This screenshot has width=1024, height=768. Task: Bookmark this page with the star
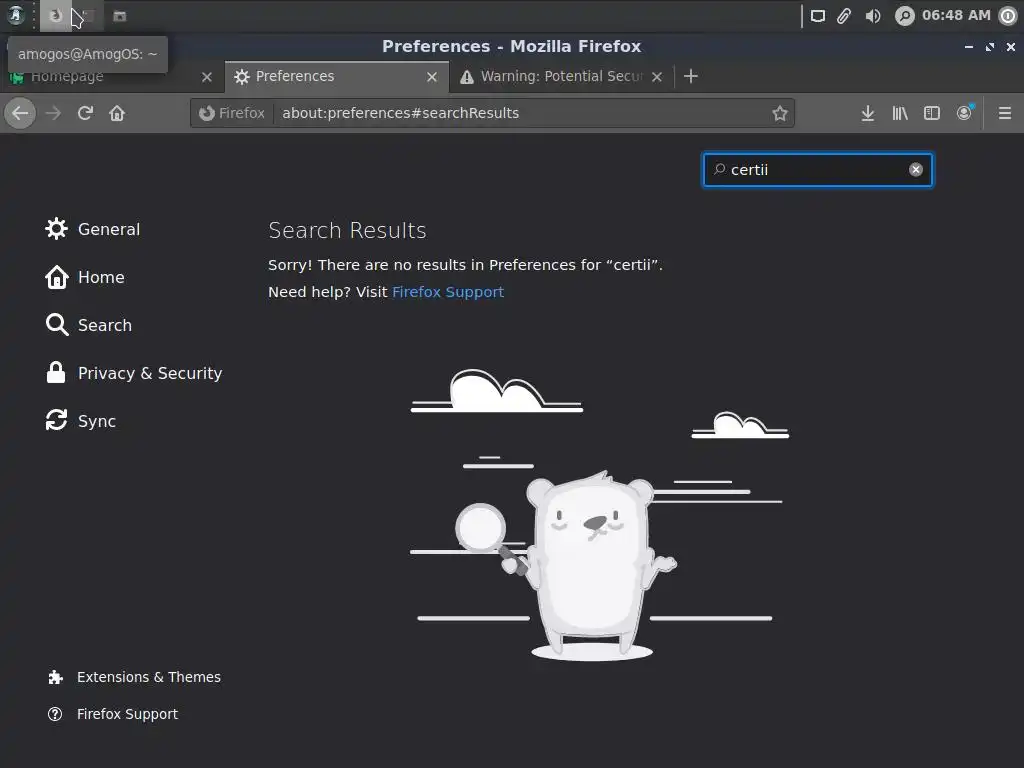(x=779, y=113)
